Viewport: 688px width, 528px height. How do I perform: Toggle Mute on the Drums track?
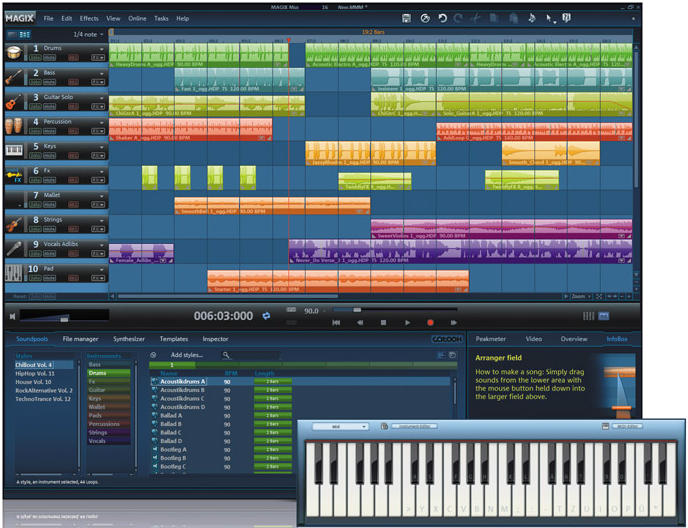coord(49,57)
